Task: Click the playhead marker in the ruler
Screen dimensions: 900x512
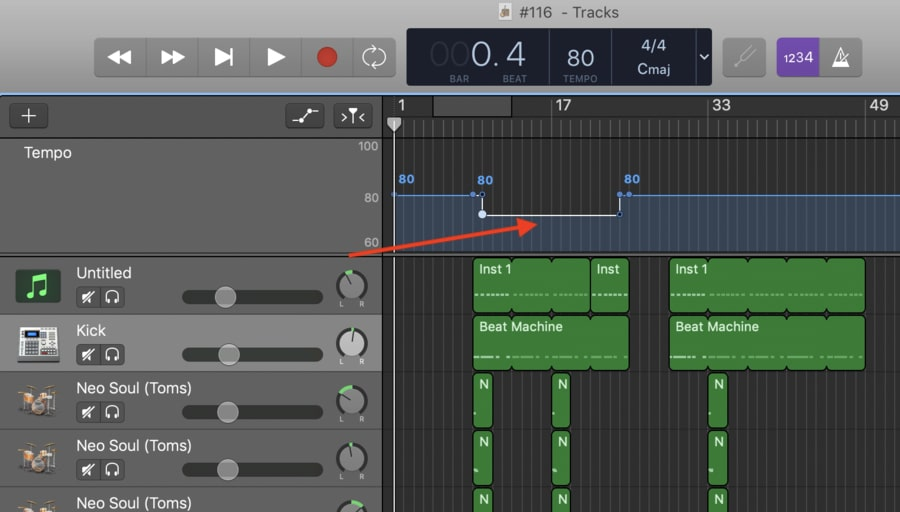Action: tap(394, 123)
